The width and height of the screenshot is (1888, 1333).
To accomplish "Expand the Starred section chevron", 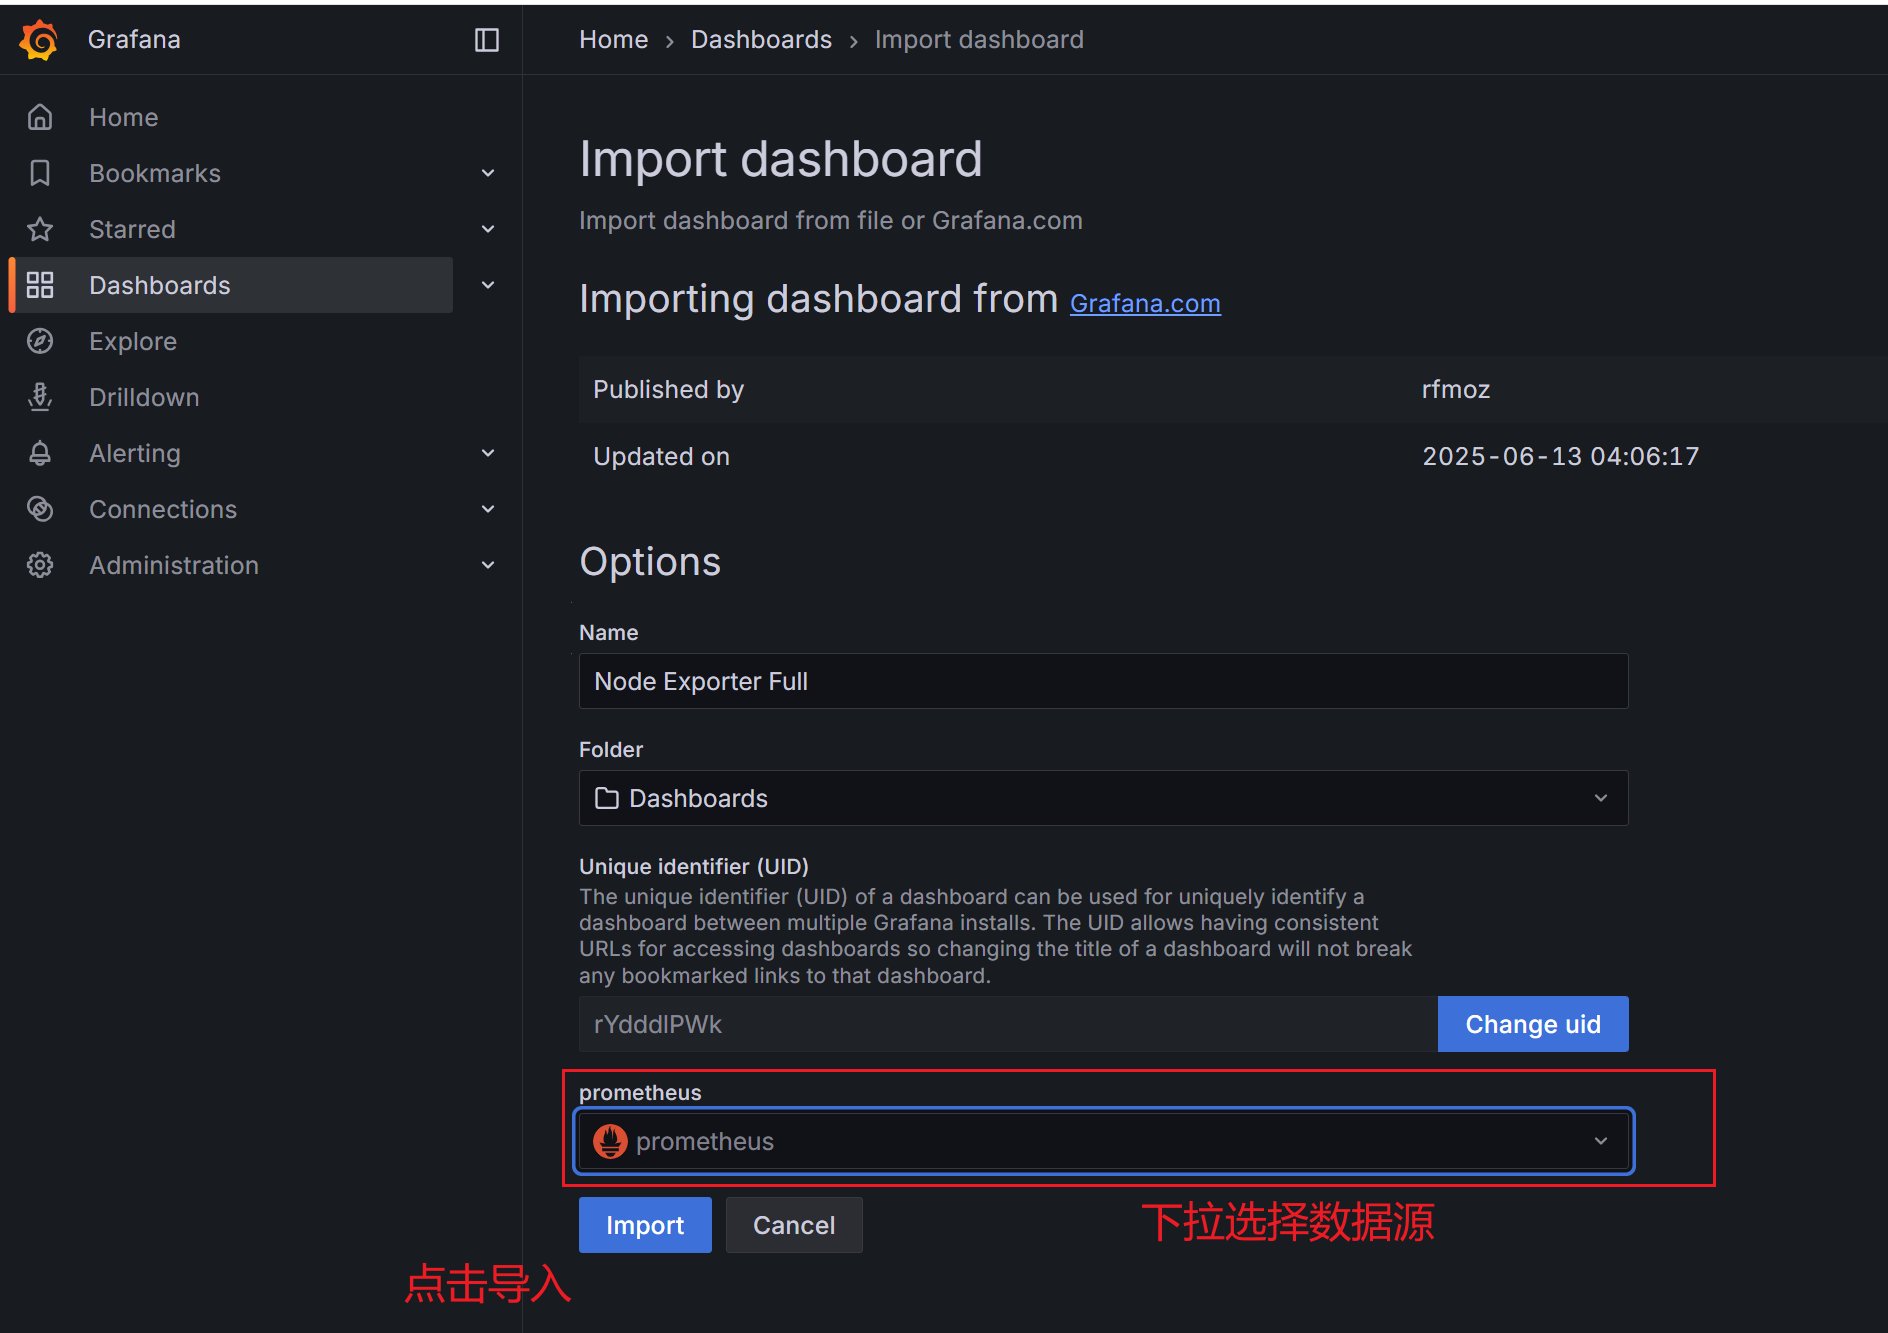I will click(488, 229).
